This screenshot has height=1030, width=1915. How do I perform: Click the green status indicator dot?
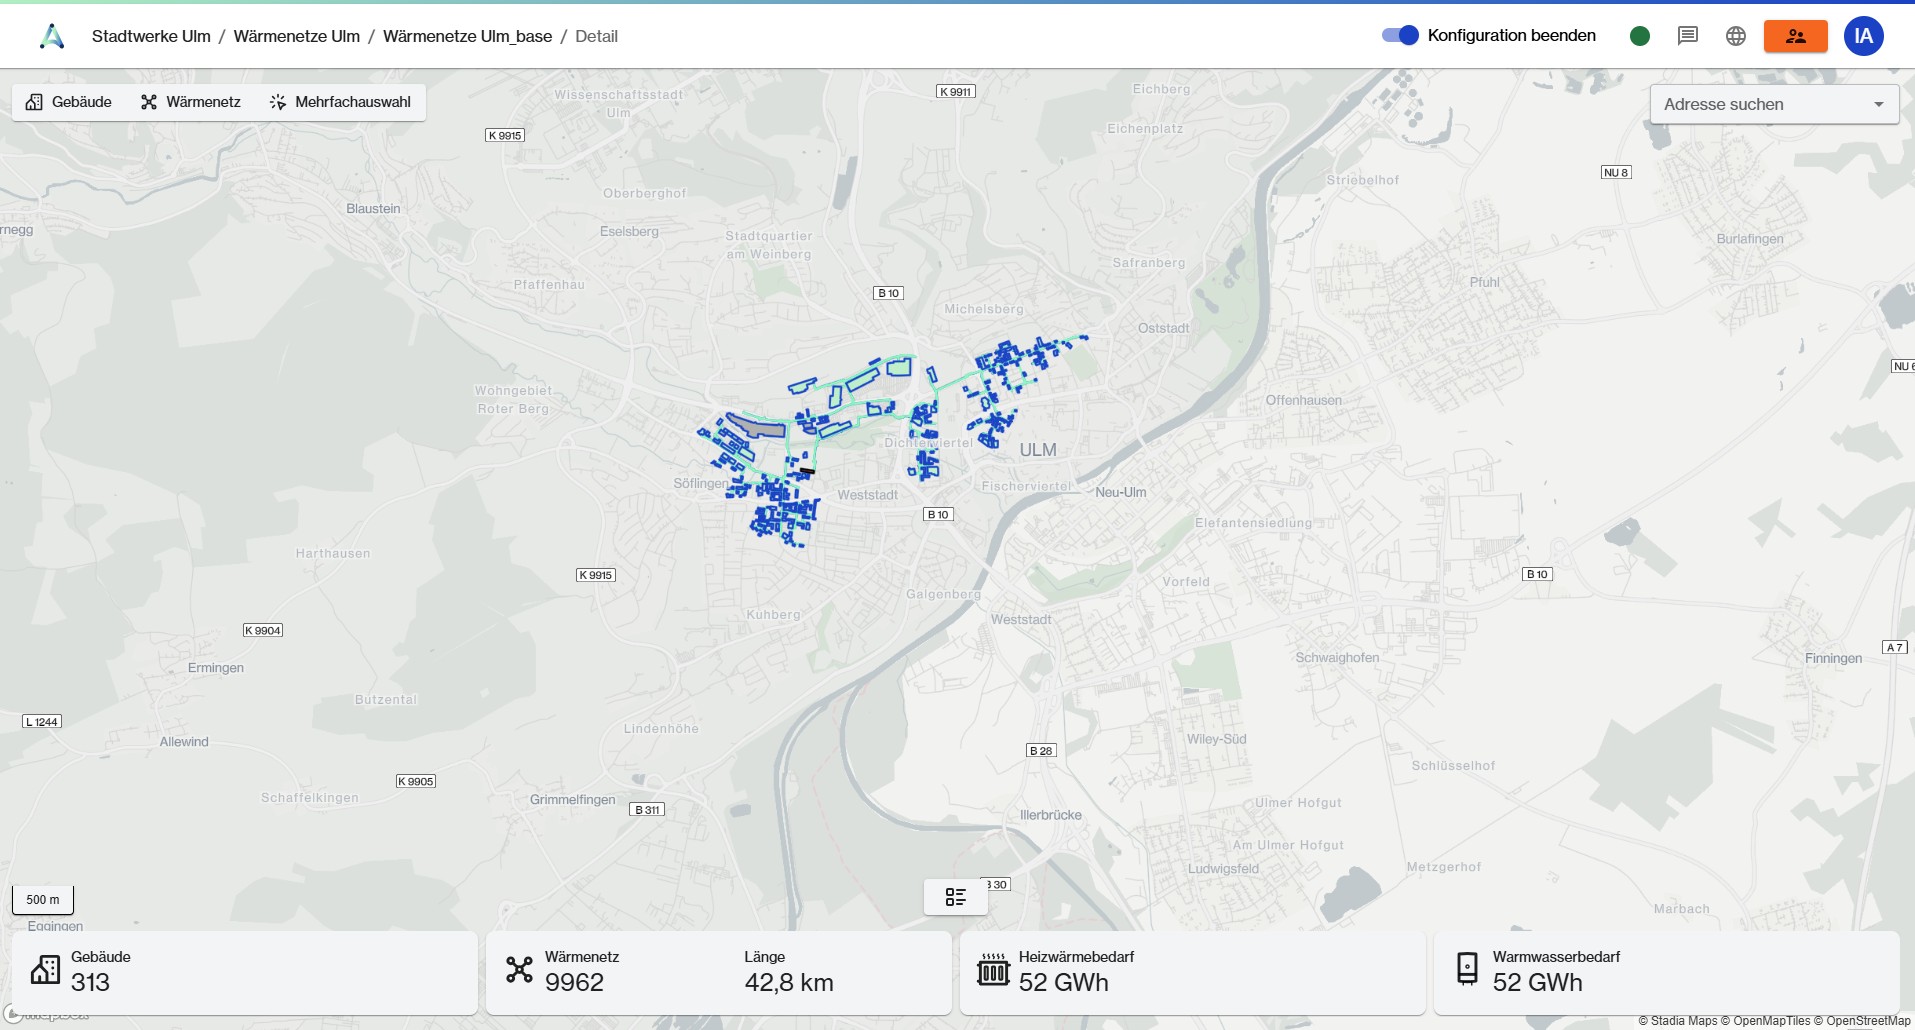1640,36
